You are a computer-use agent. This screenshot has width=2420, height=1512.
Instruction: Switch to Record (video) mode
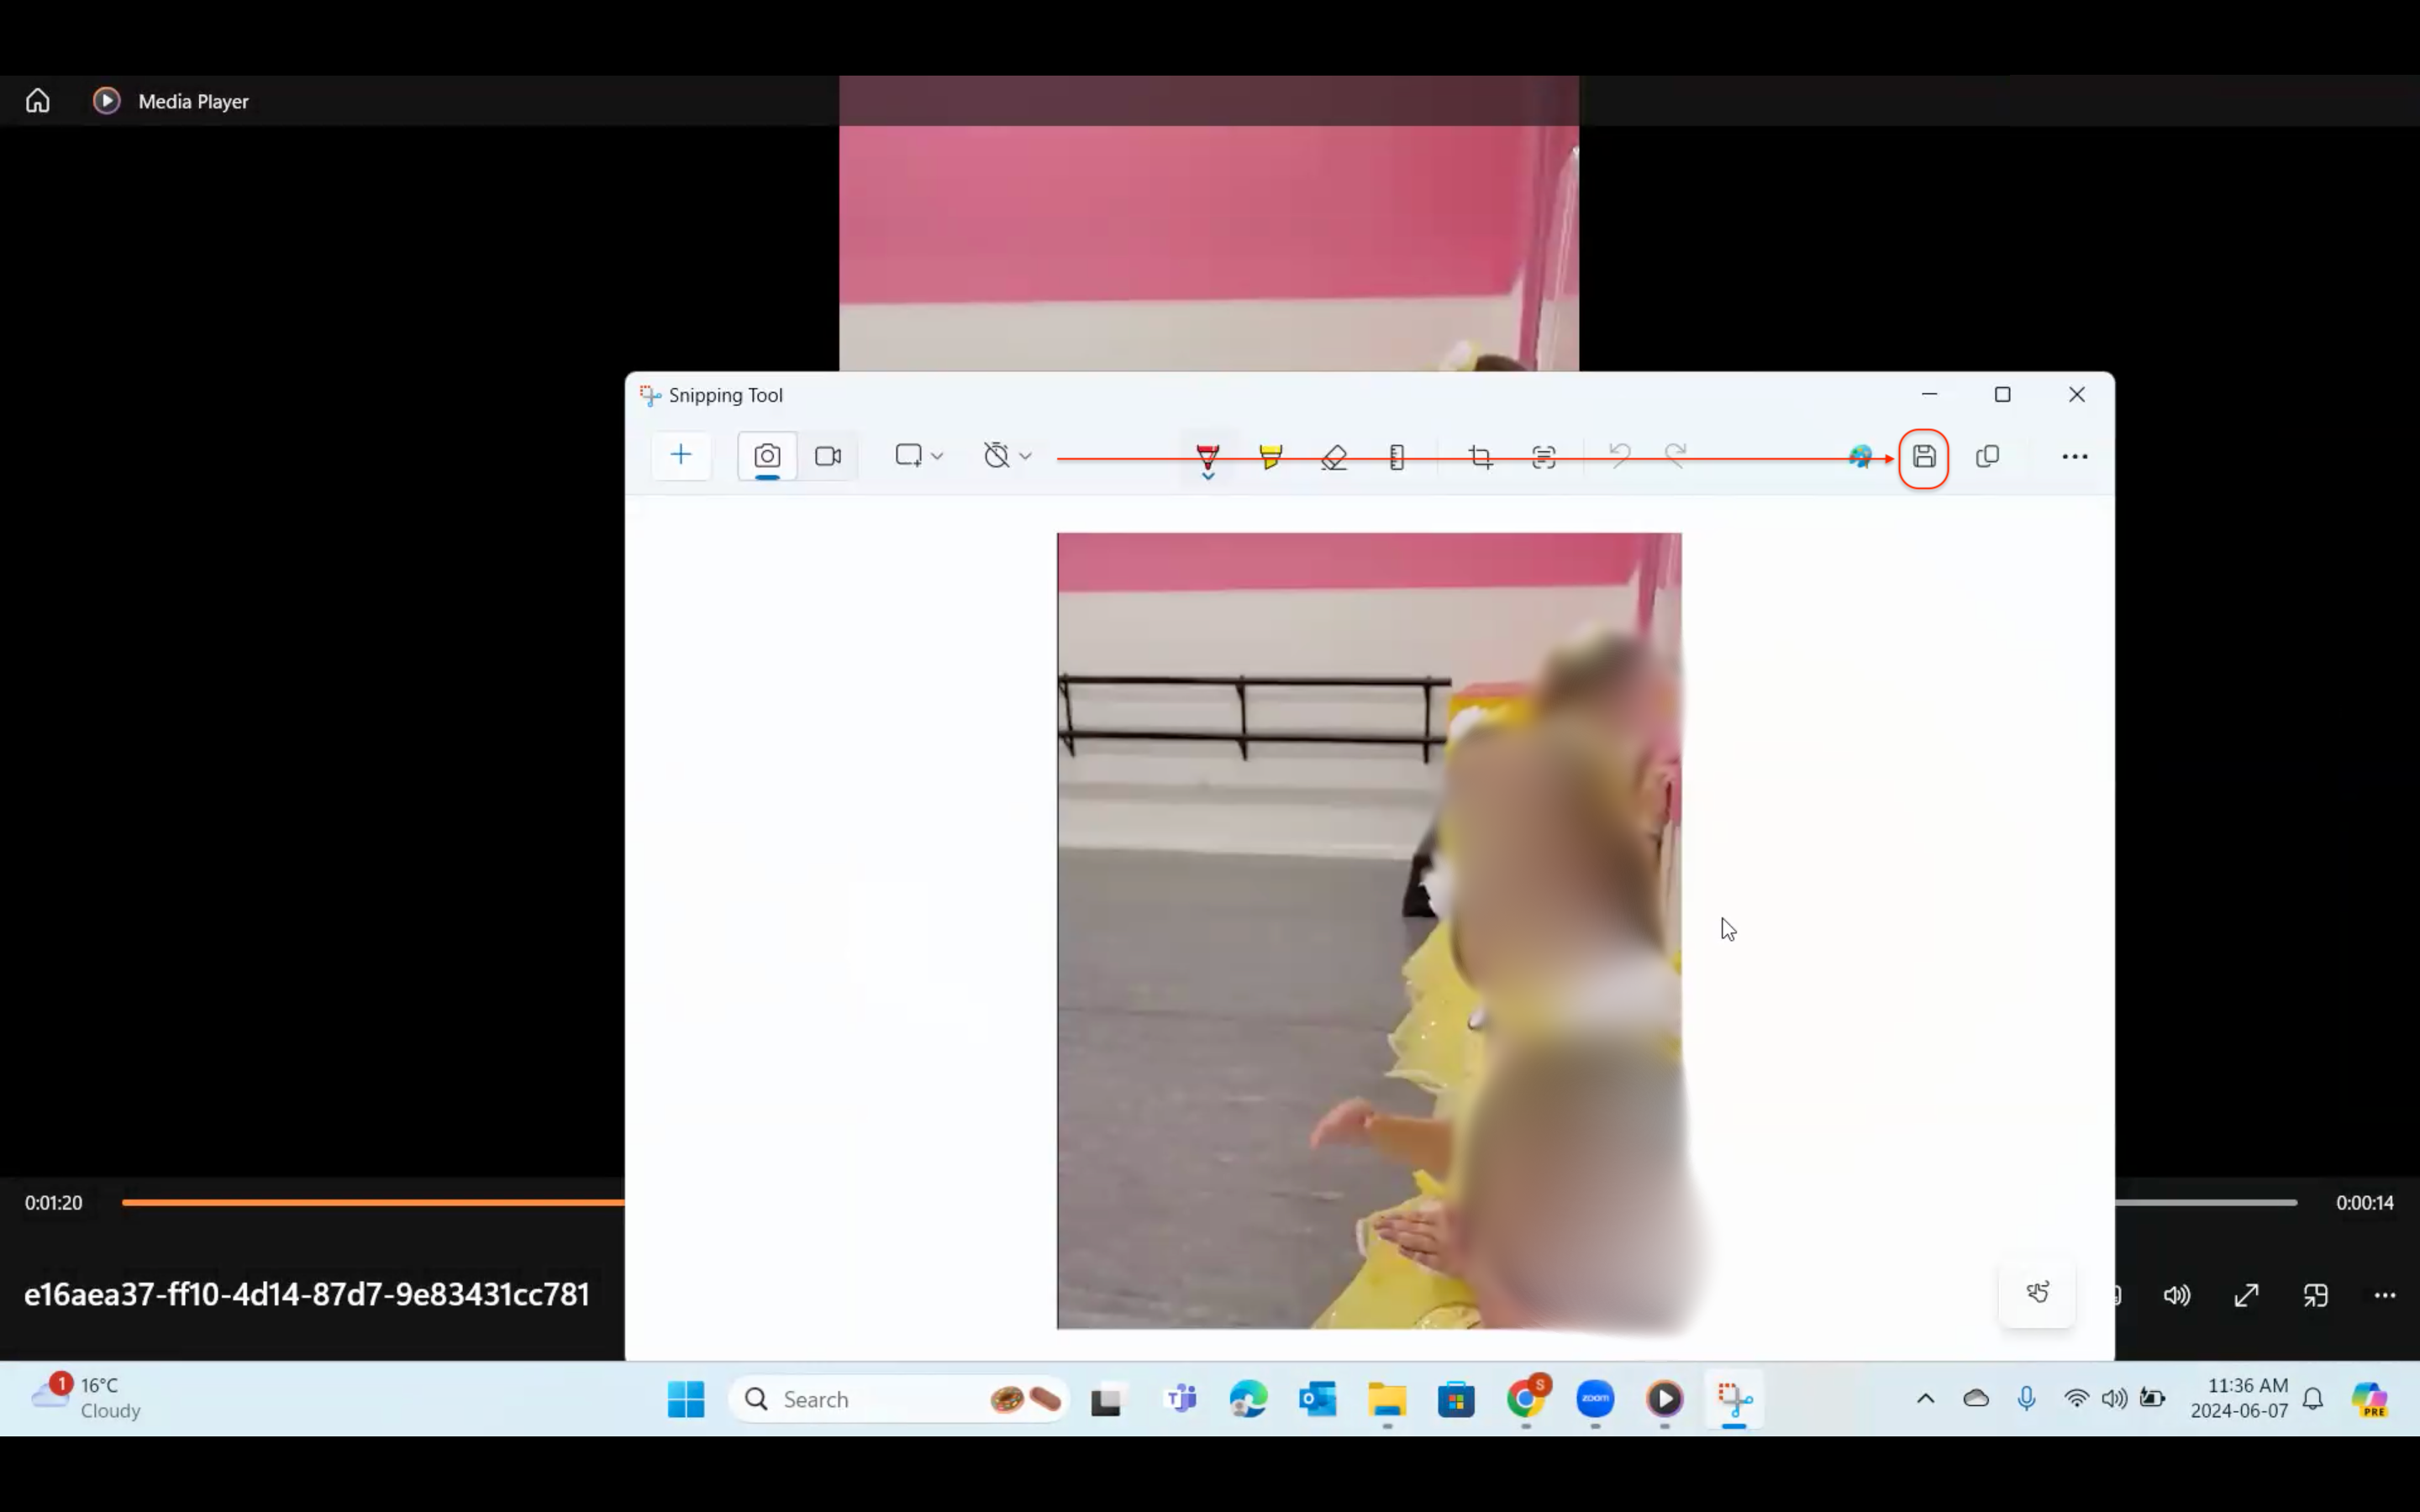828,456
